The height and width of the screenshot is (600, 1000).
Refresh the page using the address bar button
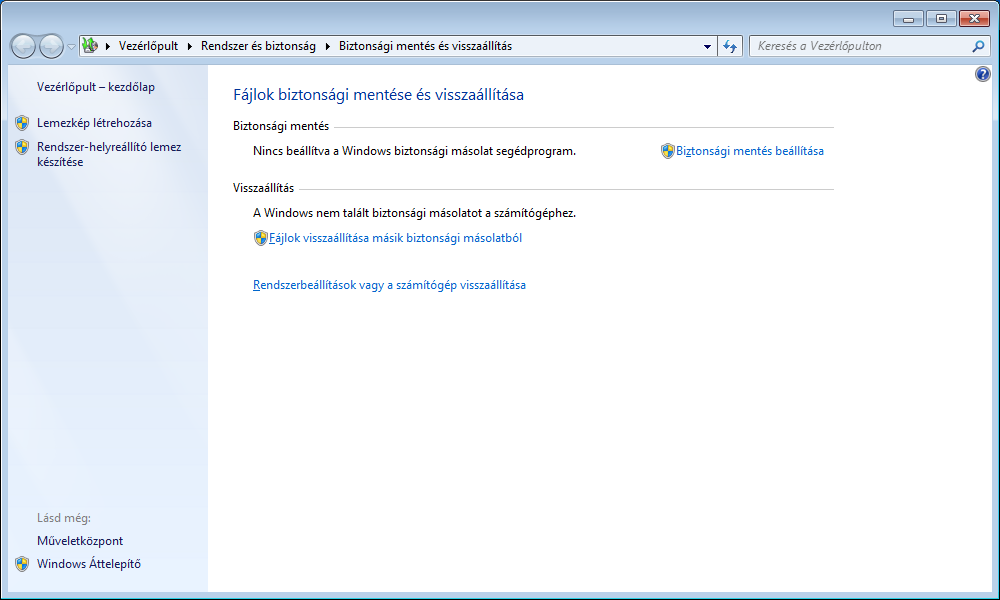pyautogui.click(x=730, y=46)
